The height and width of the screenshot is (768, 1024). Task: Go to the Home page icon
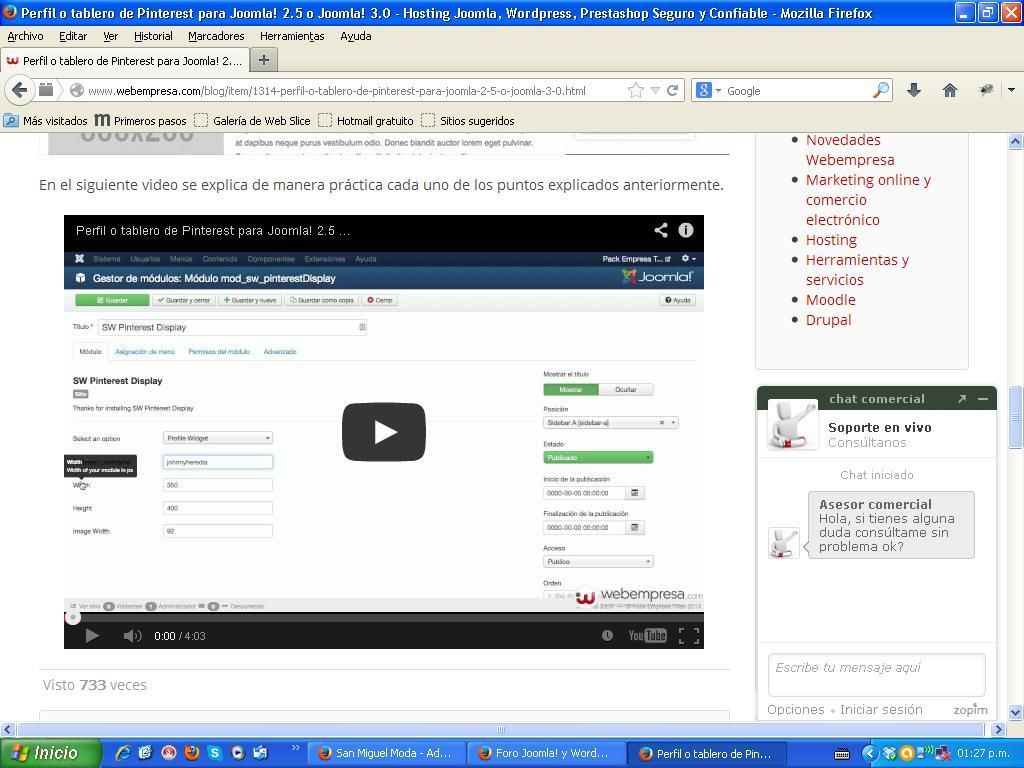click(950, 90)
